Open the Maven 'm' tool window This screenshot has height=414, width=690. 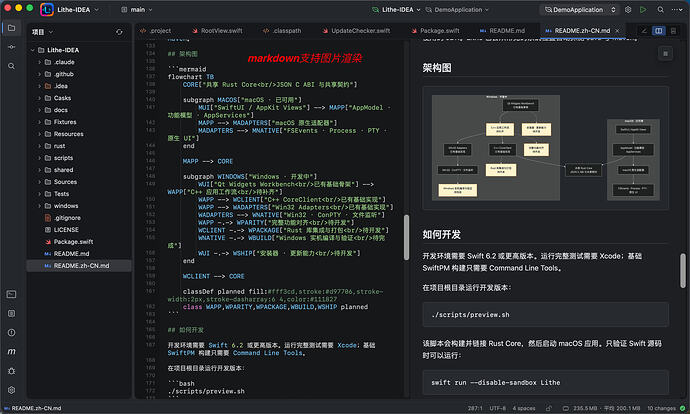point(11,352)
